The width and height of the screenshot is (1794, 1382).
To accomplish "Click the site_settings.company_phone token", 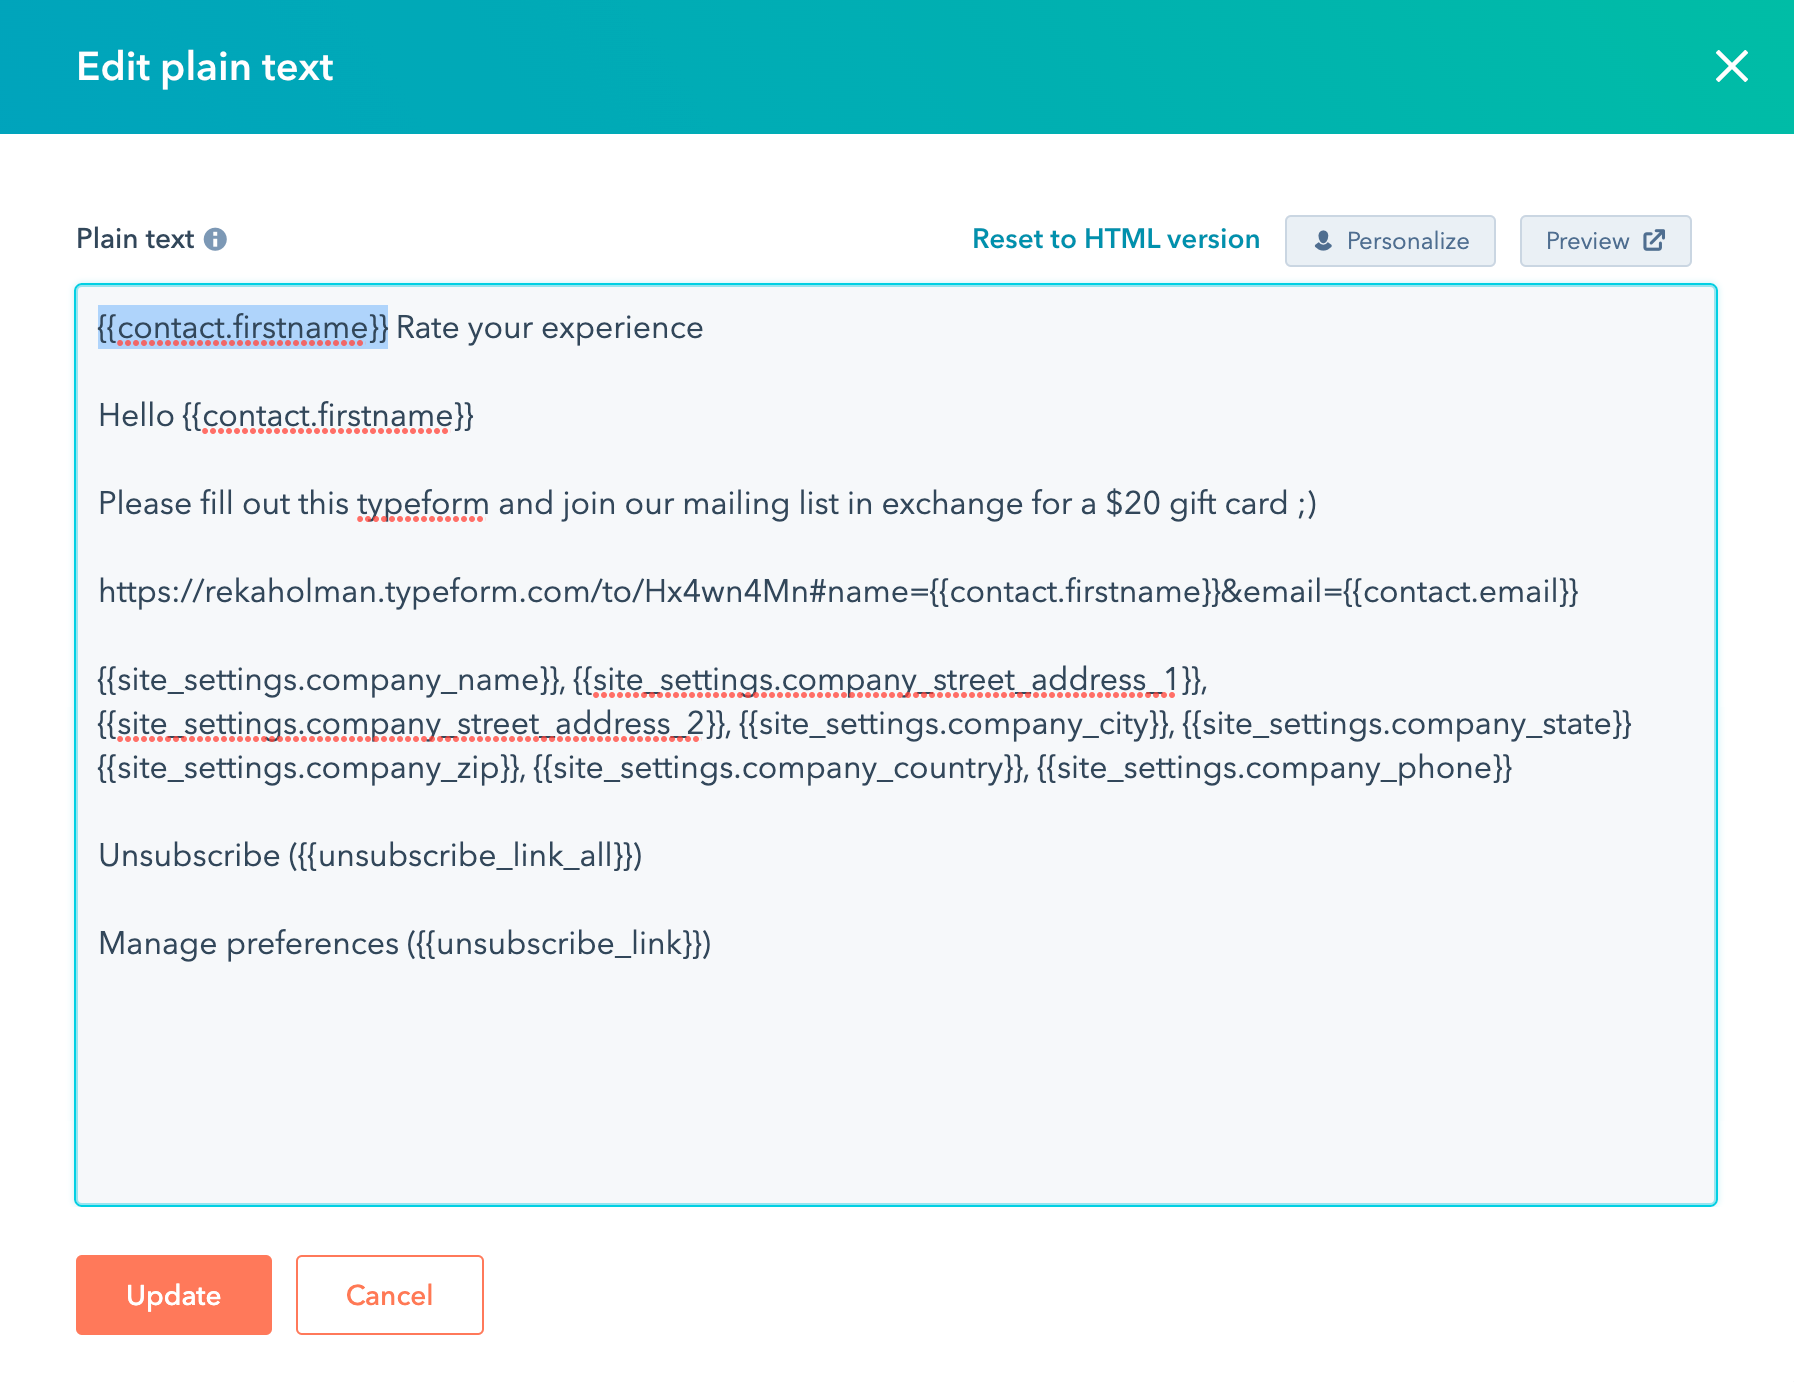I will tap(1274, 768).
